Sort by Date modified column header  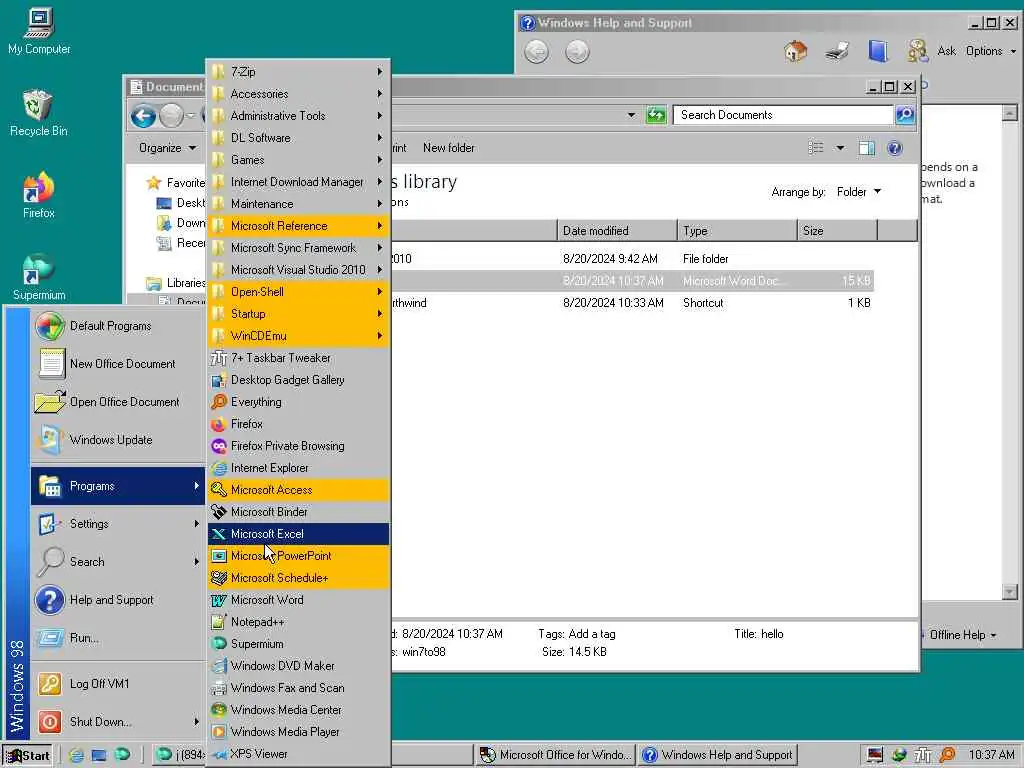(617, 231)
